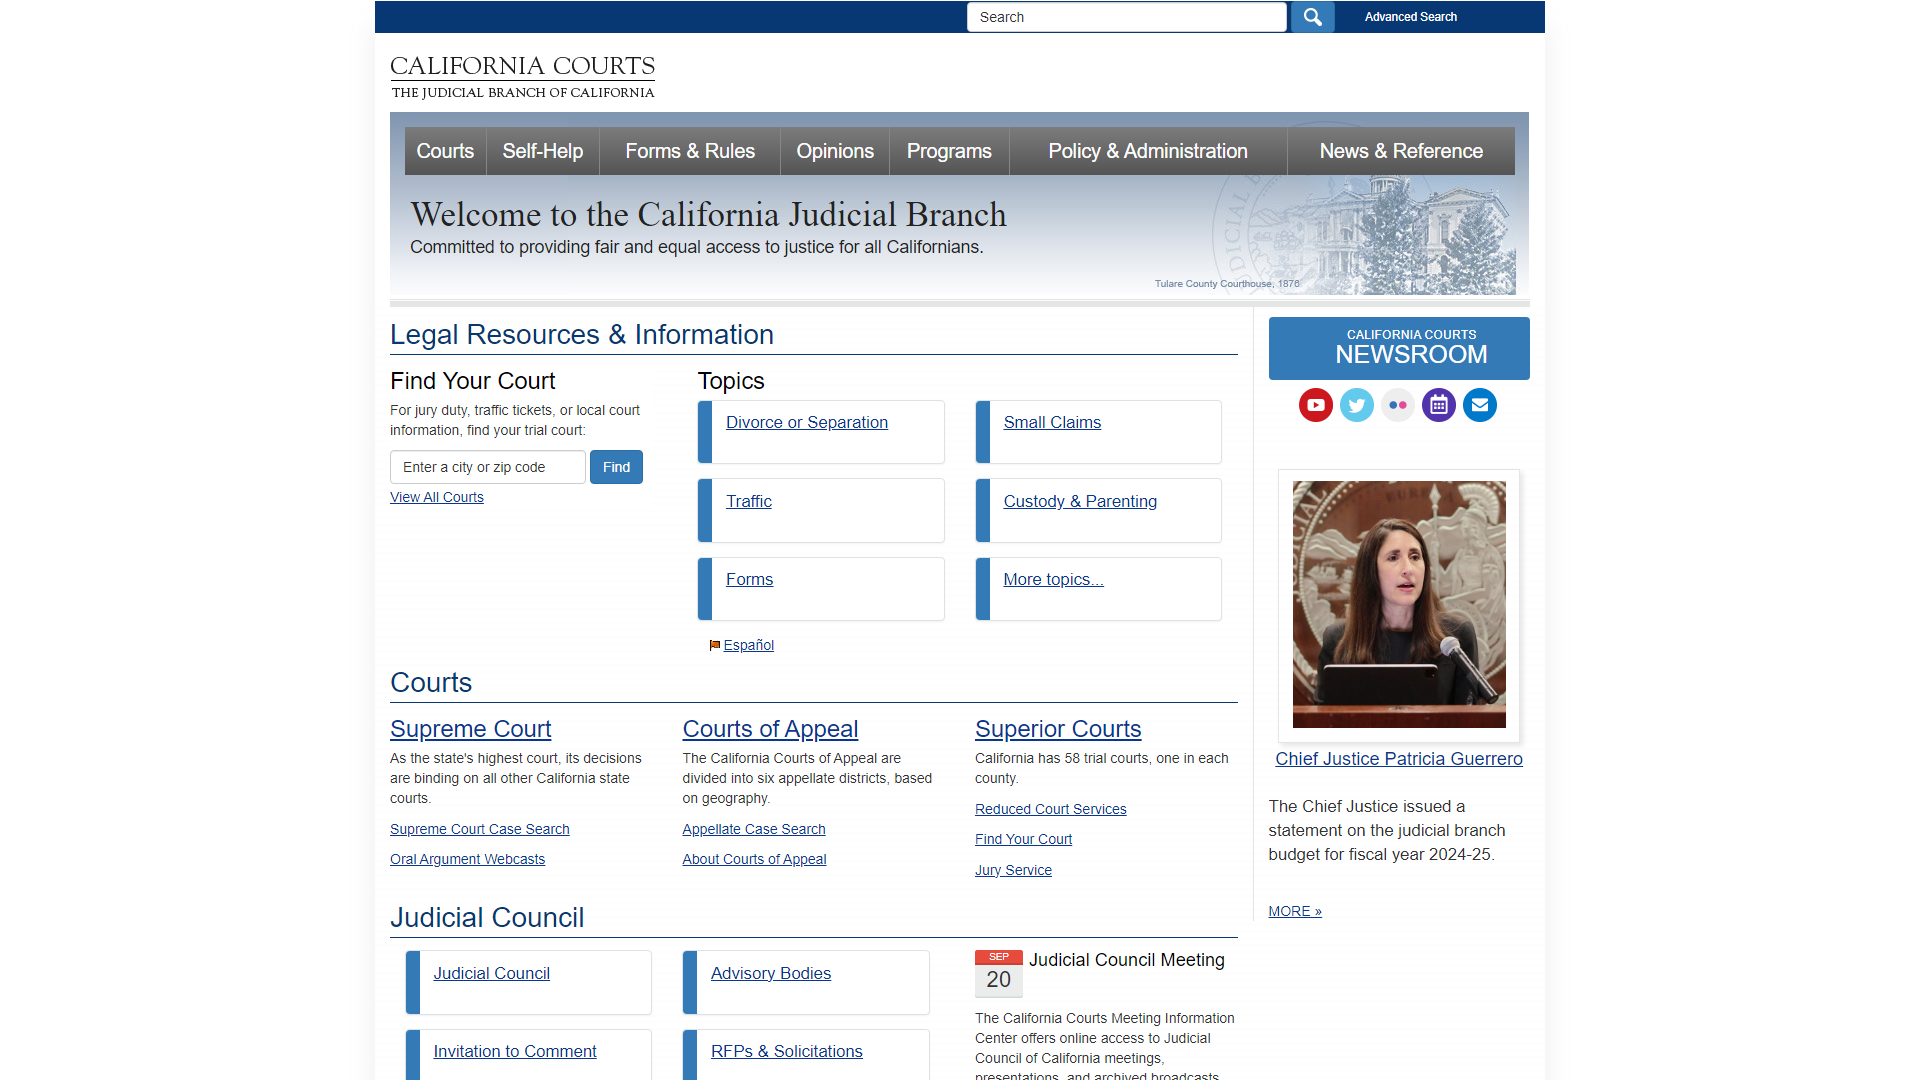The height and width of the screenshot is (1080, 1920).
Task: Click the Chief Justice photo
Action: [x=1399, y=604]
